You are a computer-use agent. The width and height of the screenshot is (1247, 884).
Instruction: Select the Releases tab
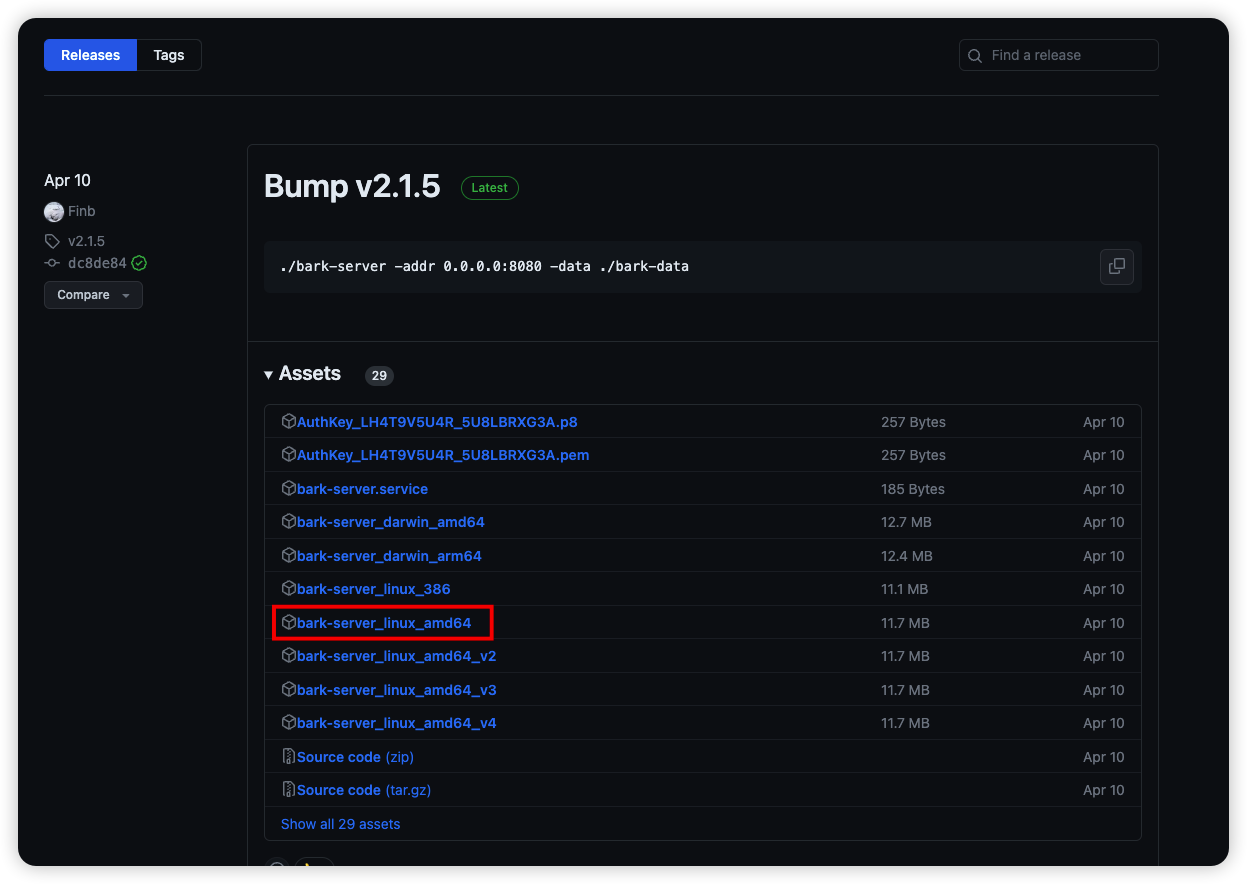[x=90, y=55]
